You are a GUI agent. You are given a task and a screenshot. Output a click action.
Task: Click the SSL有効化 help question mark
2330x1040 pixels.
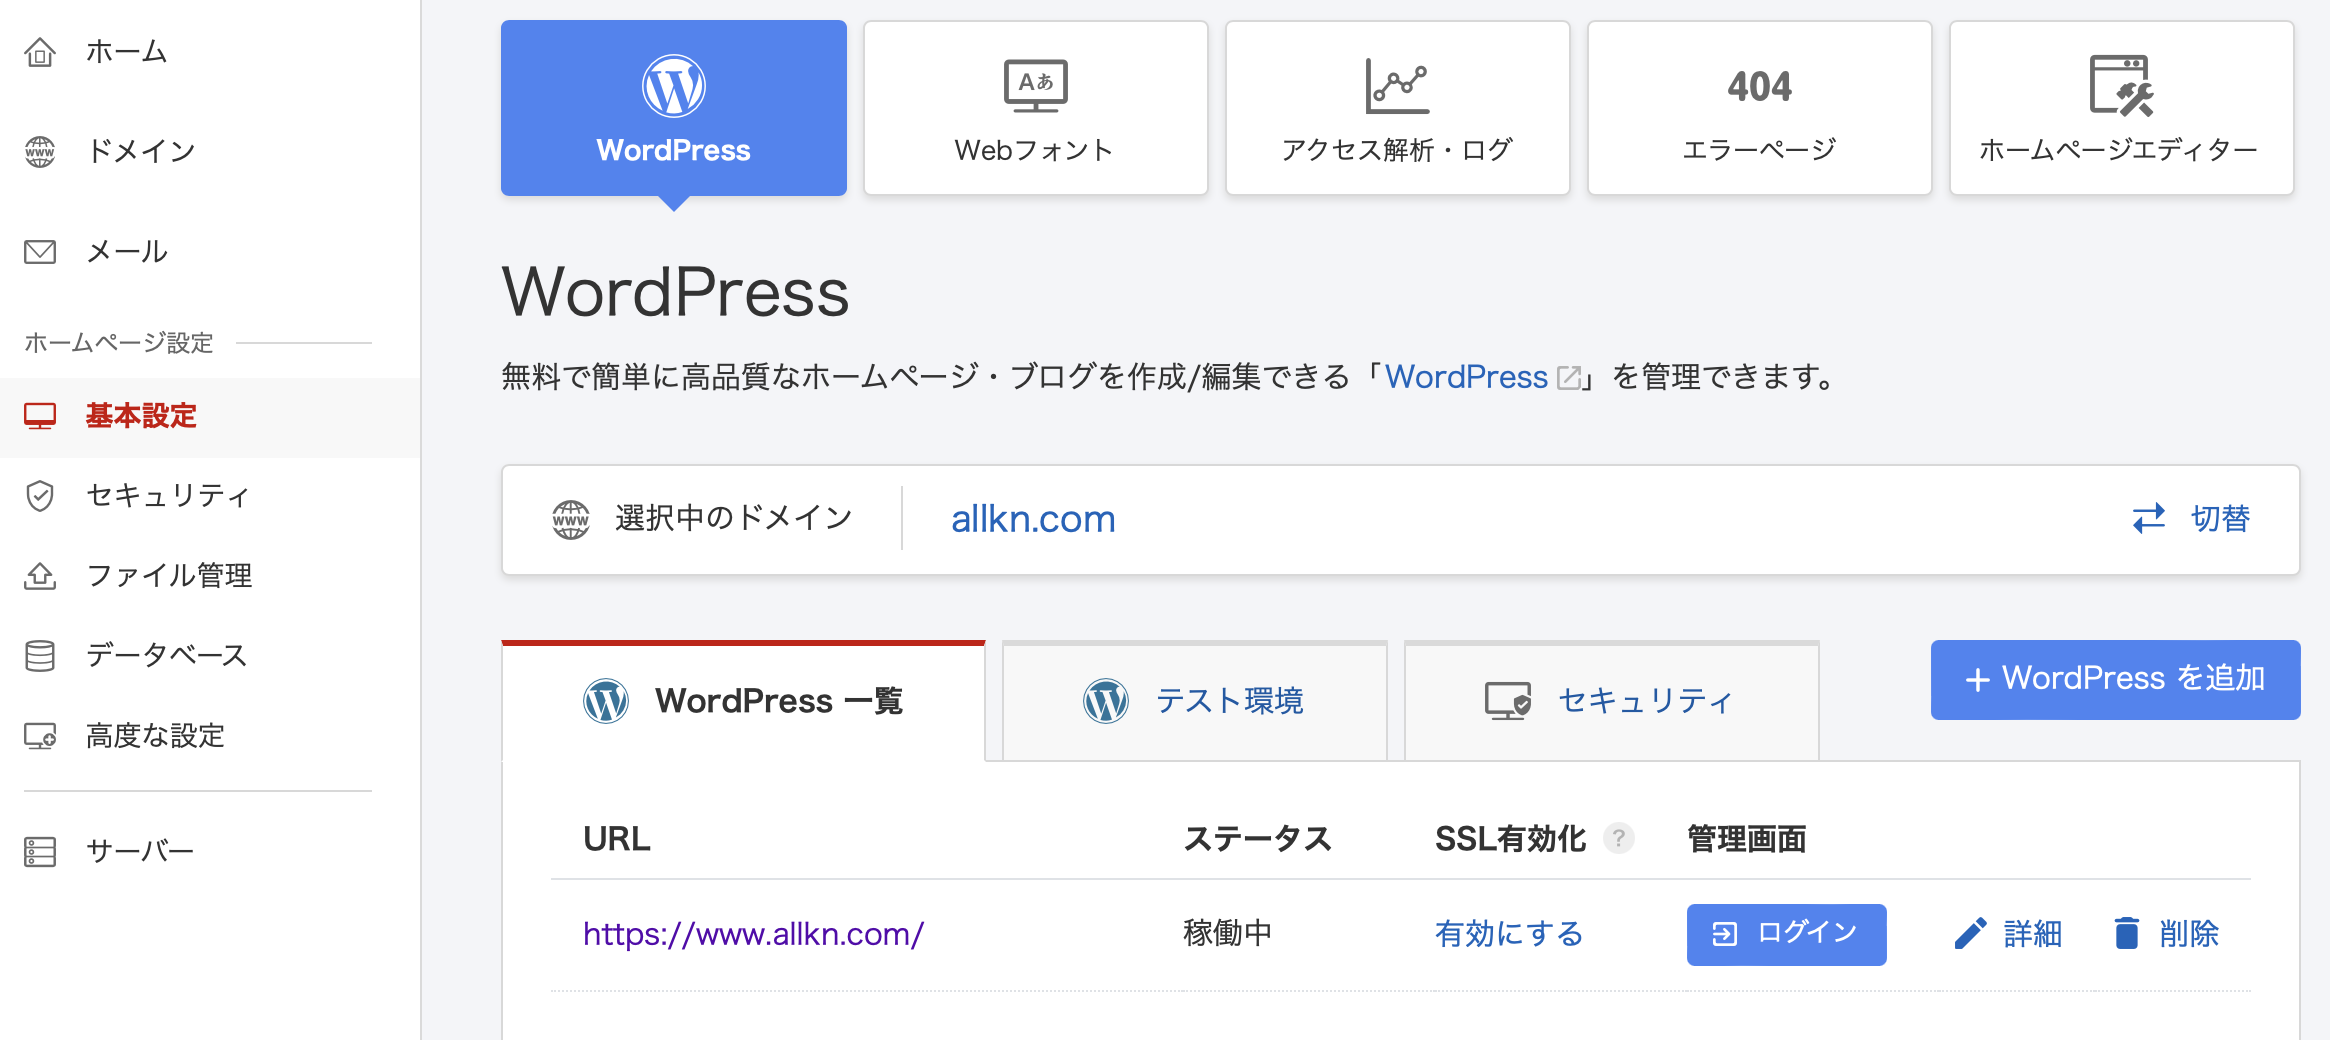tap(1618, 838)
